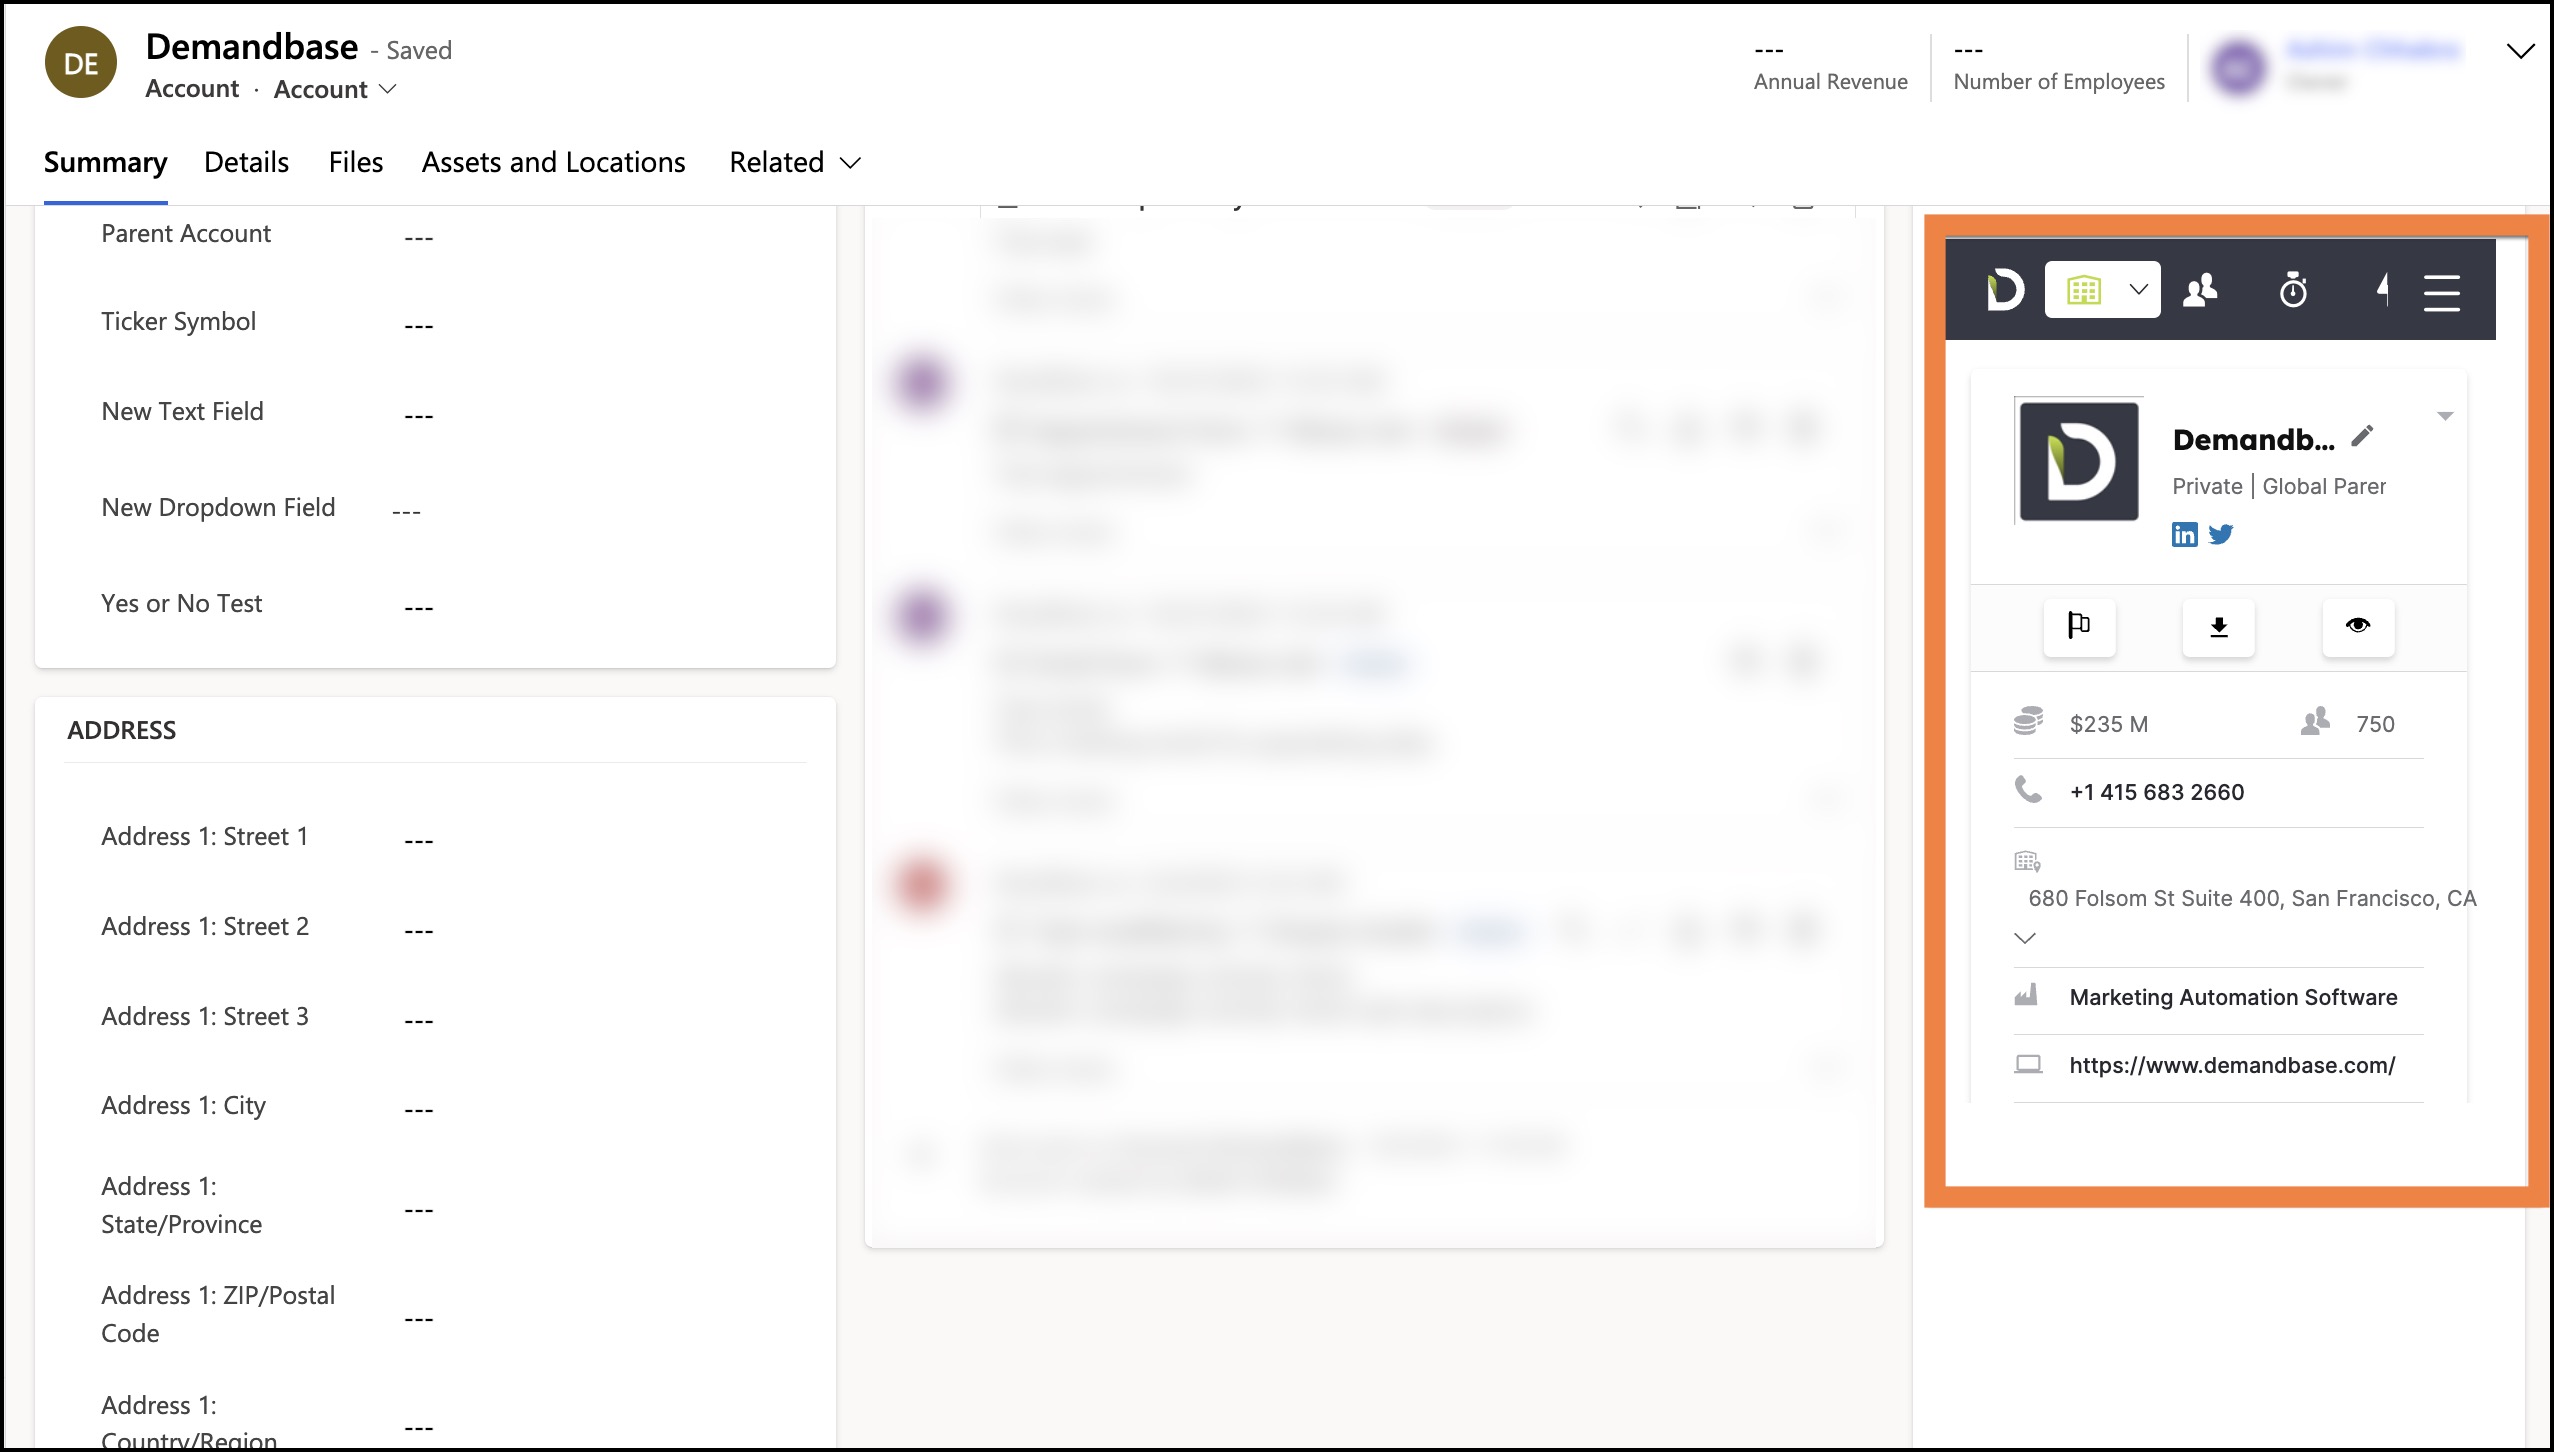This screenshot has width=2554, height=1452.
Task: Click the Annual Revenue header field
Action: point(1830,66)
